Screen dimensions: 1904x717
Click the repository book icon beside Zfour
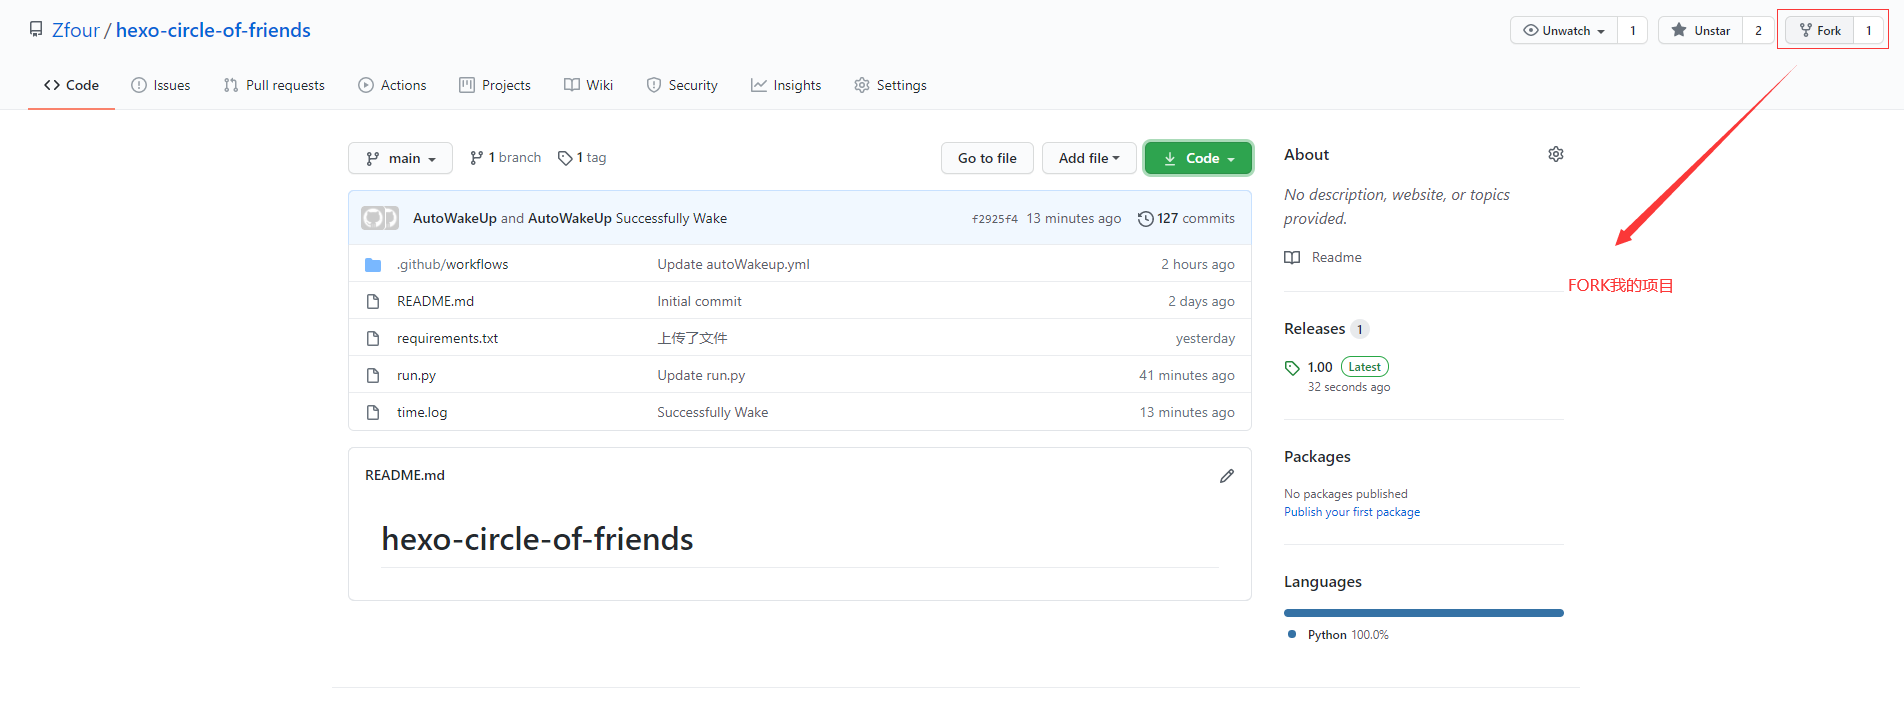click(36, 30)
